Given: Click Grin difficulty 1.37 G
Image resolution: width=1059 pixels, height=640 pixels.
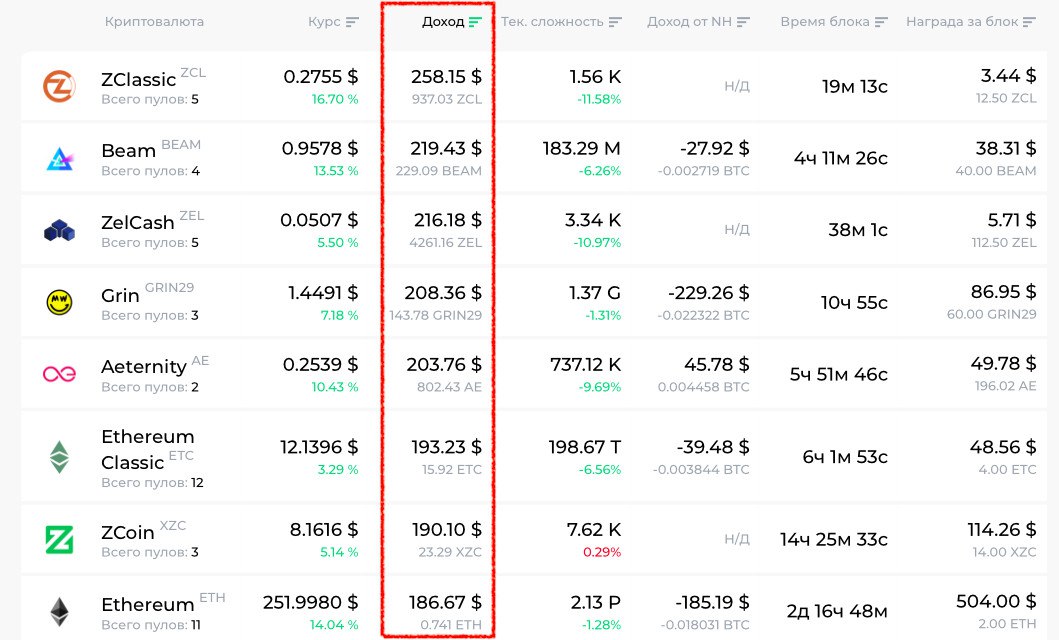Looking at the screenshot, I should pos(594,293).
